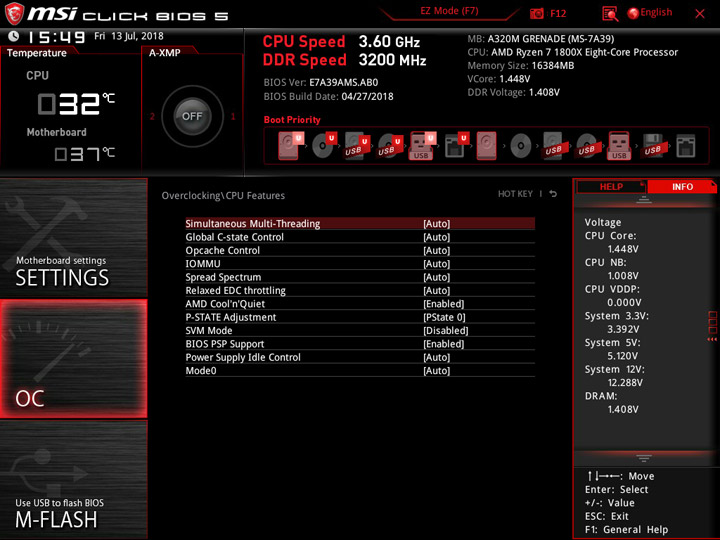
Task: Select the UEFI hard disk boot device icon
Action: pos(290,146)
